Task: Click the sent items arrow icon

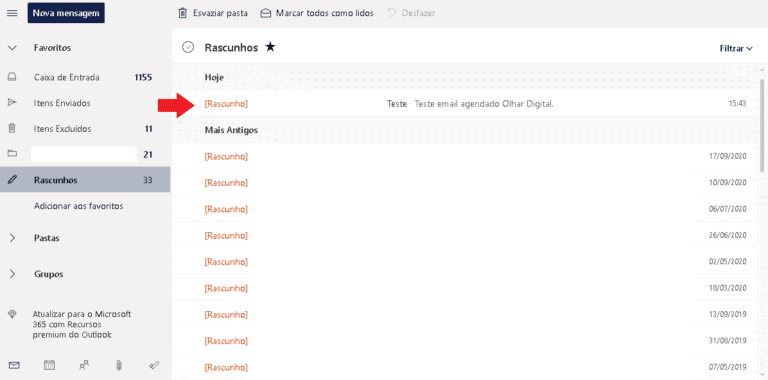Action: [x=13, y=103]
